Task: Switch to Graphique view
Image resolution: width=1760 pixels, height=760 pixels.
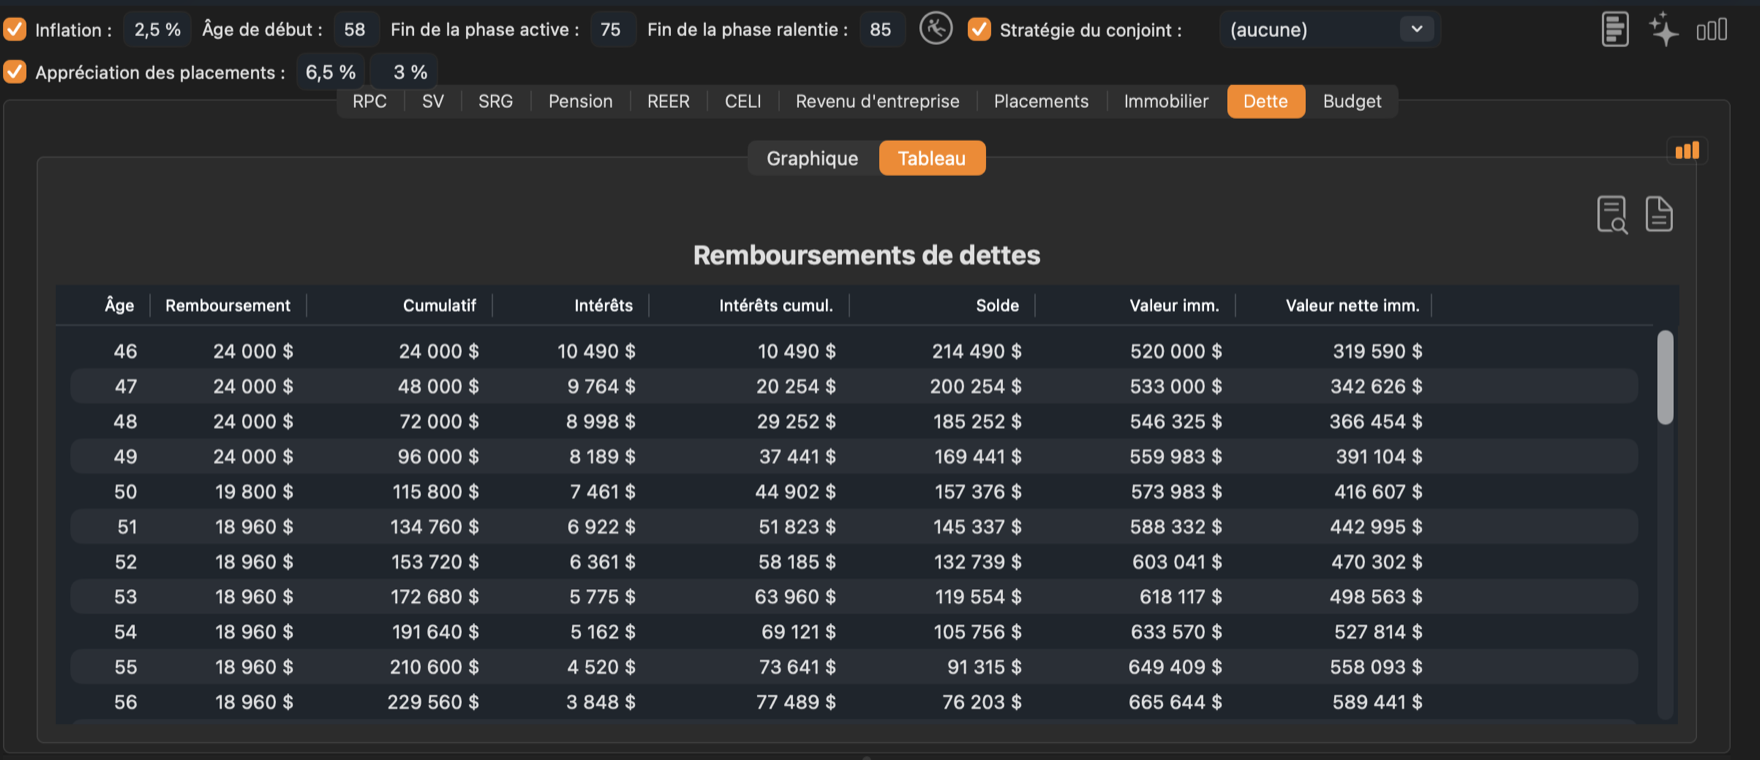Action: [812, 158]
